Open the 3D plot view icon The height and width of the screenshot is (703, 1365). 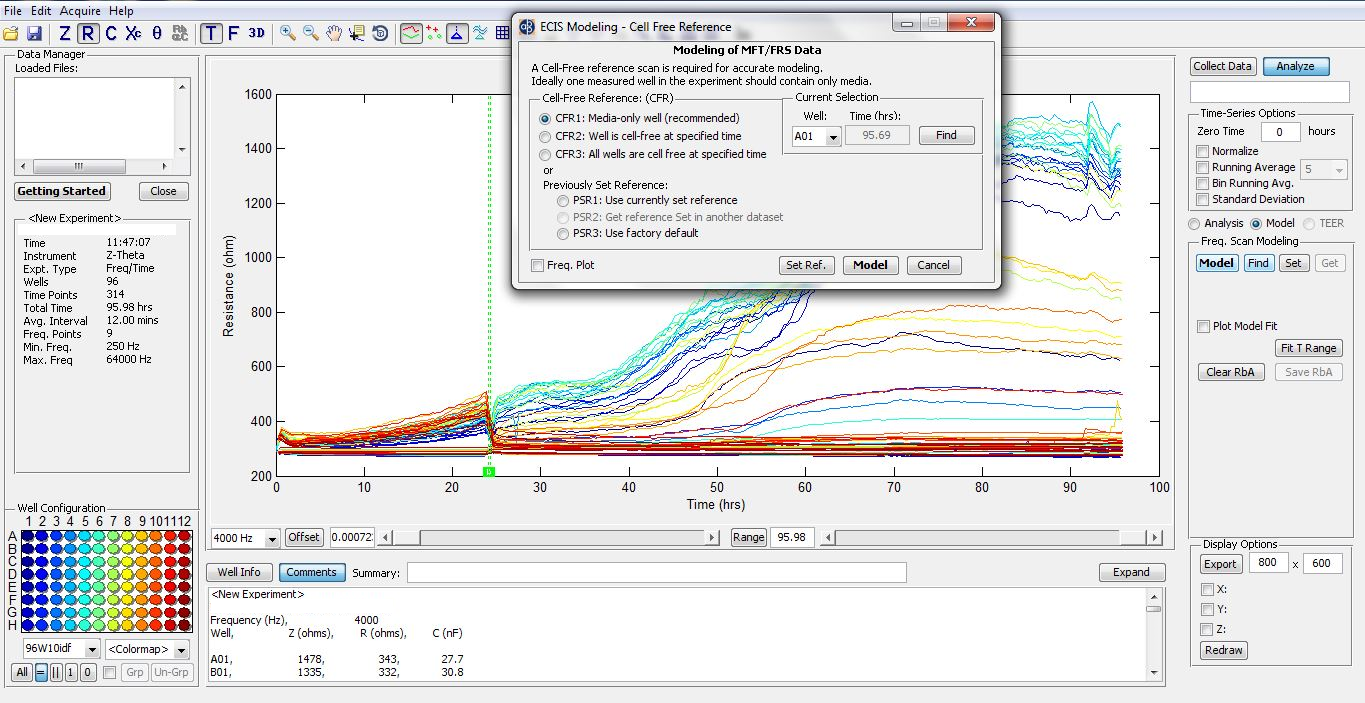click(257, 33)
